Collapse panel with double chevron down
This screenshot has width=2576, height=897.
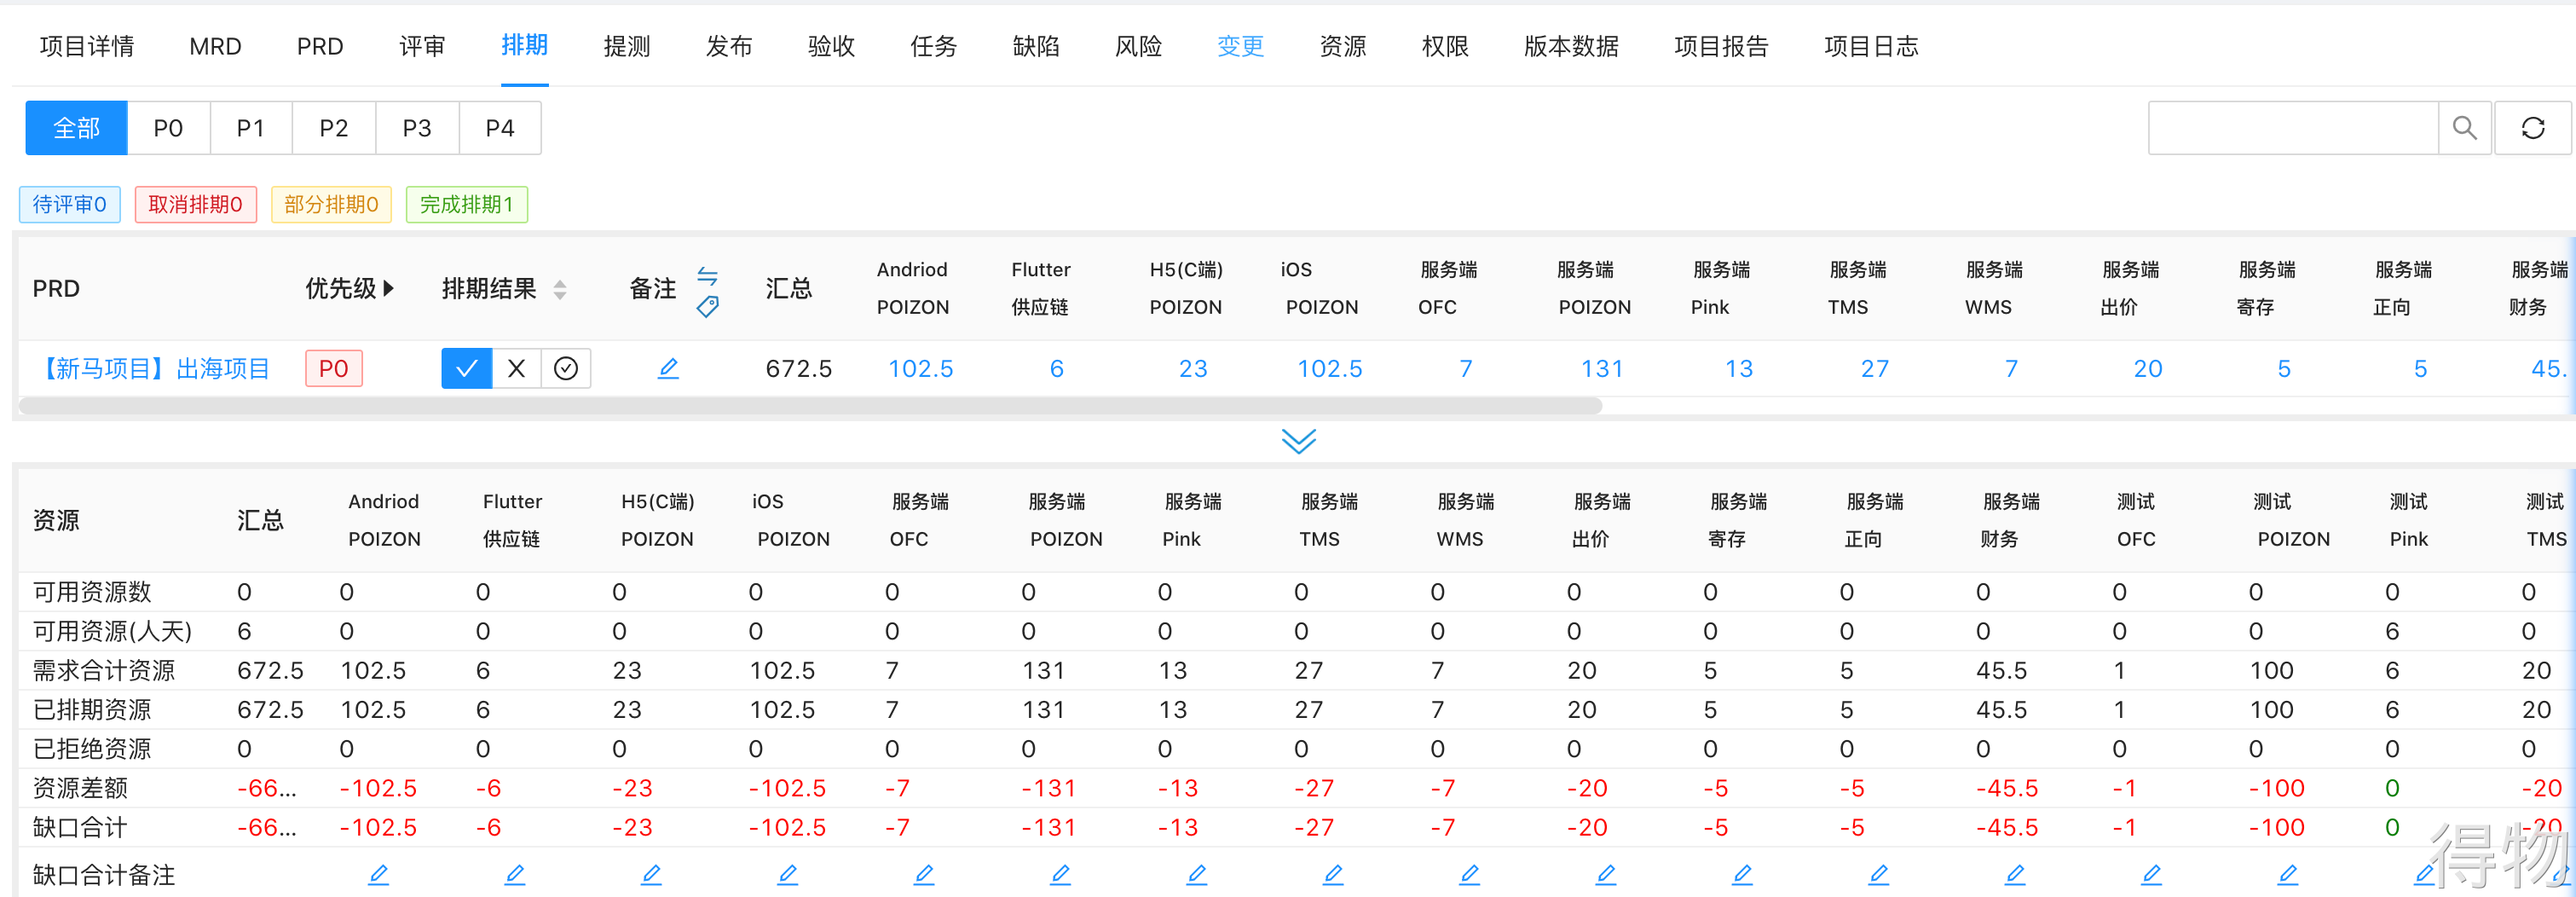coord(1298,441)
